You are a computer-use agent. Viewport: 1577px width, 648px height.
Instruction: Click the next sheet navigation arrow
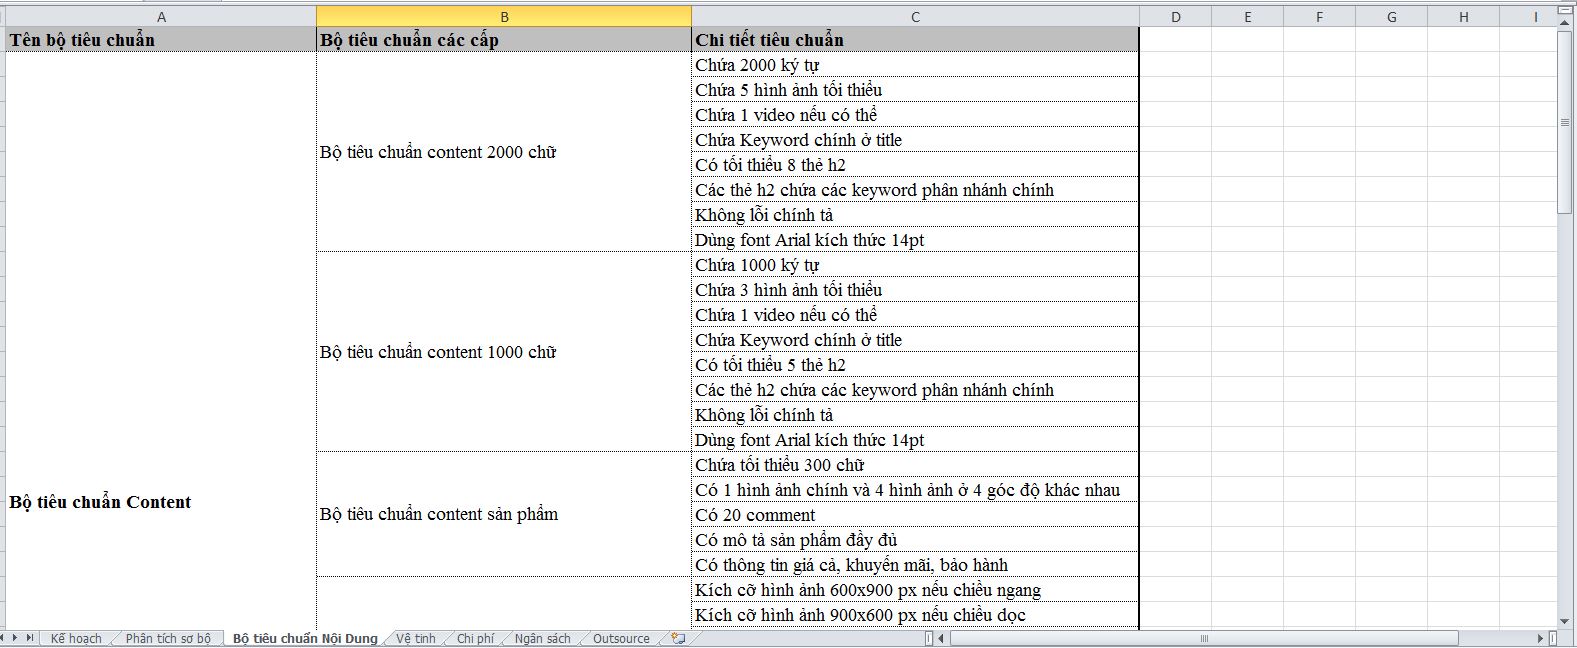[x=16, y=638]
